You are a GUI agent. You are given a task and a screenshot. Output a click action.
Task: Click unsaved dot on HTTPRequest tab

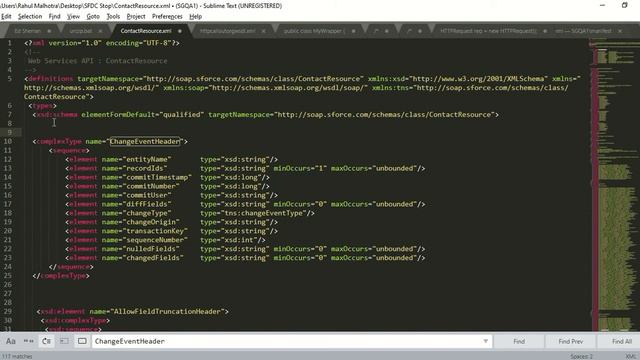544,31
